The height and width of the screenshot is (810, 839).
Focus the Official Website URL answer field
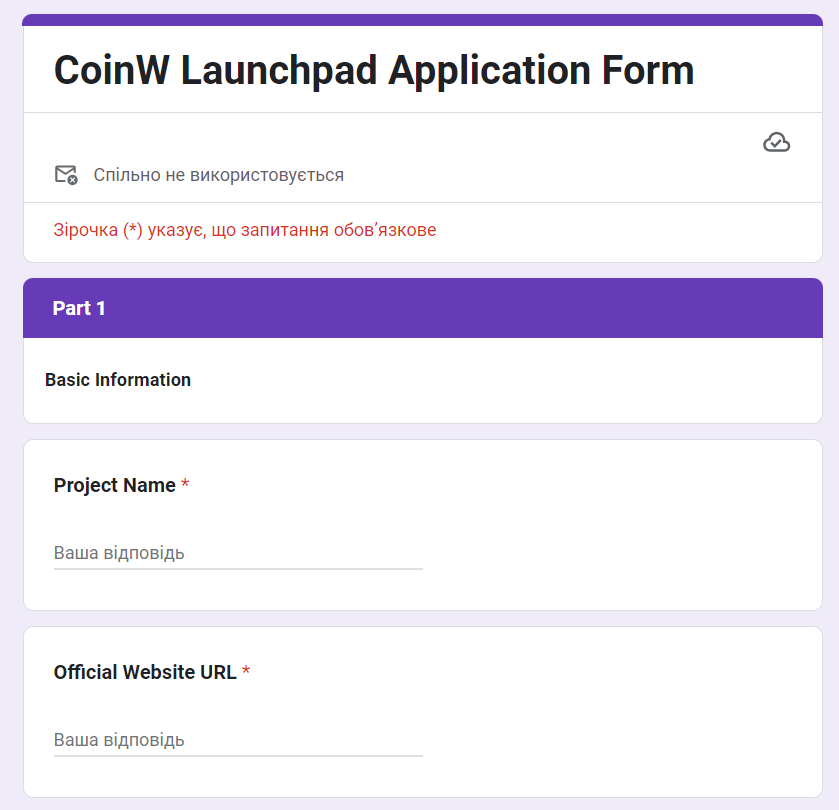point(238,740)
